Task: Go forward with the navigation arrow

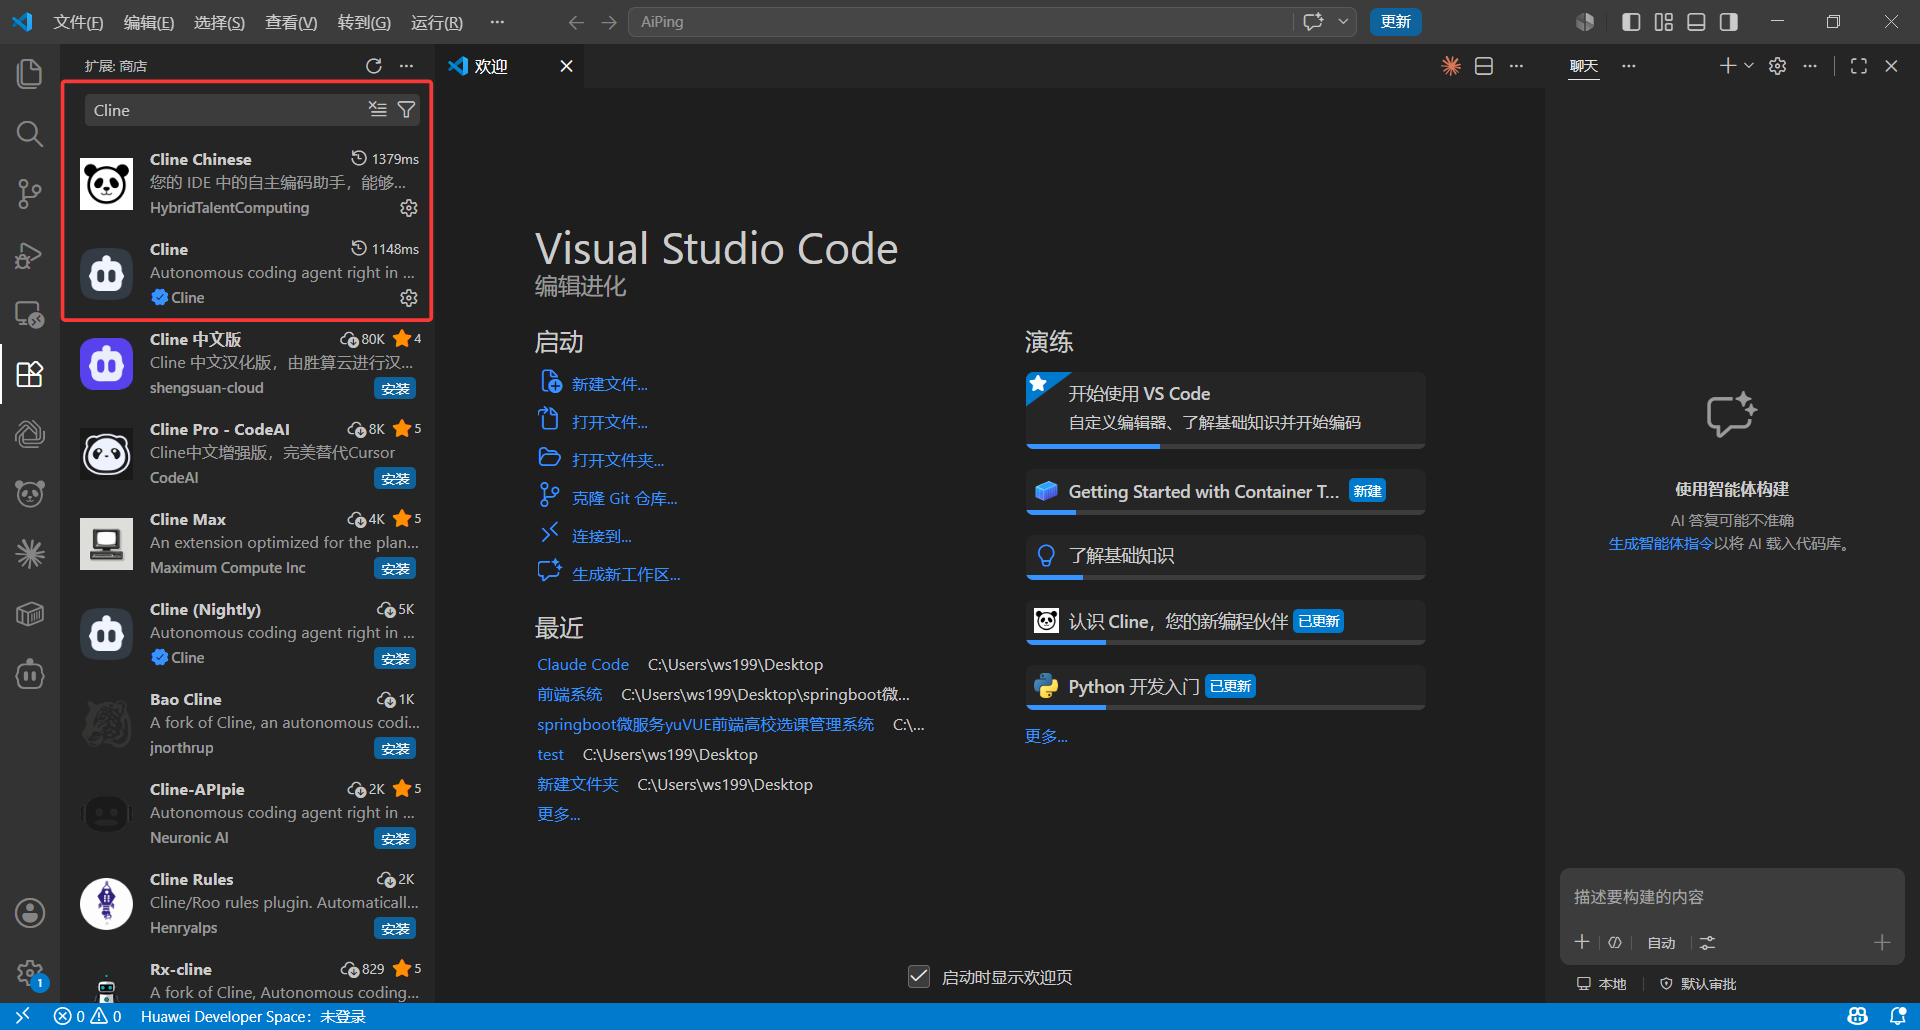Action: click(609, 22)
